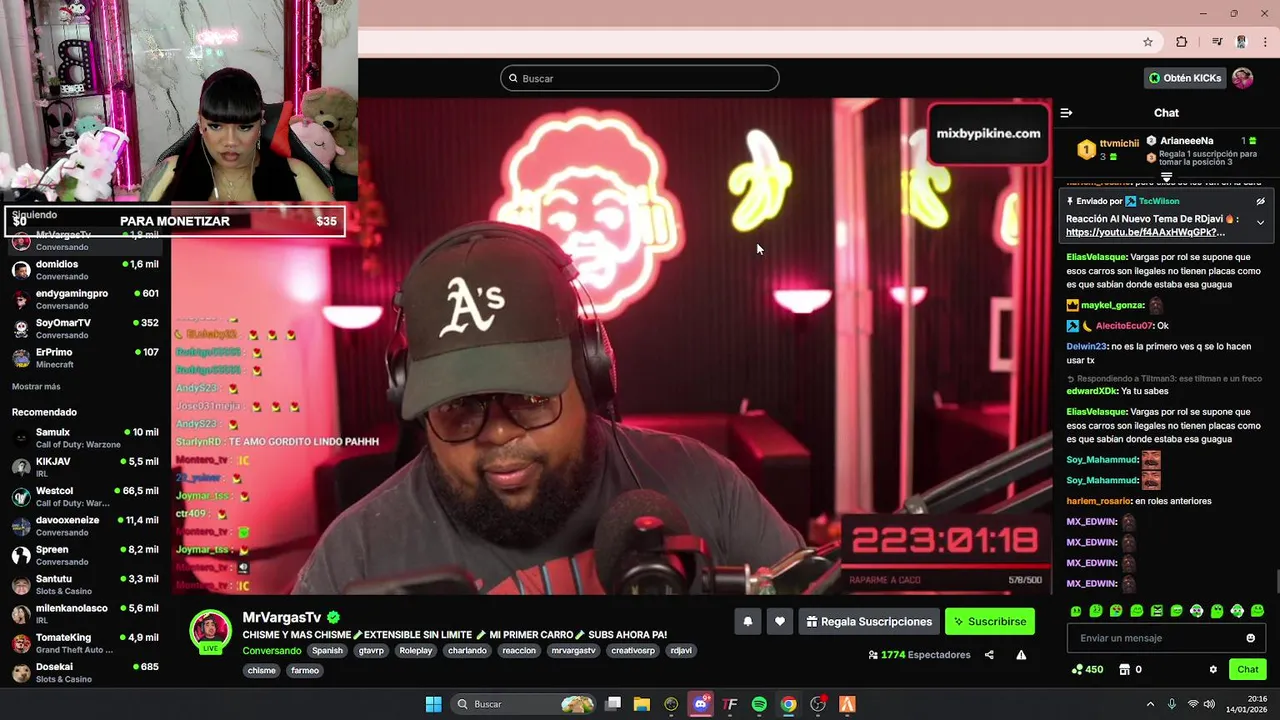Click the Obtén KICKs button

pyautogui.click(x=1185, y=78)
